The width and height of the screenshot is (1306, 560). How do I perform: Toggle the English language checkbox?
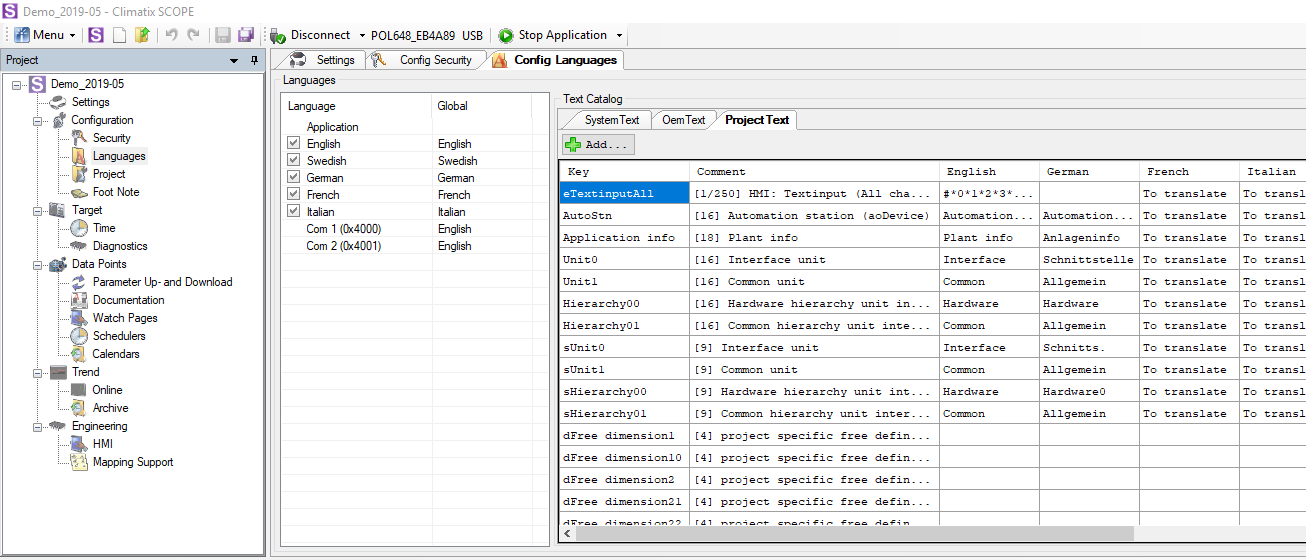(x=293, y=144)
